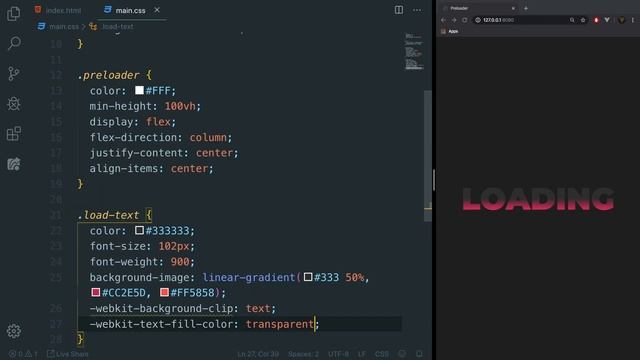Screen dimensions: 640x360
Task: Click the browser profile avatar
Action: pos(622,20)
